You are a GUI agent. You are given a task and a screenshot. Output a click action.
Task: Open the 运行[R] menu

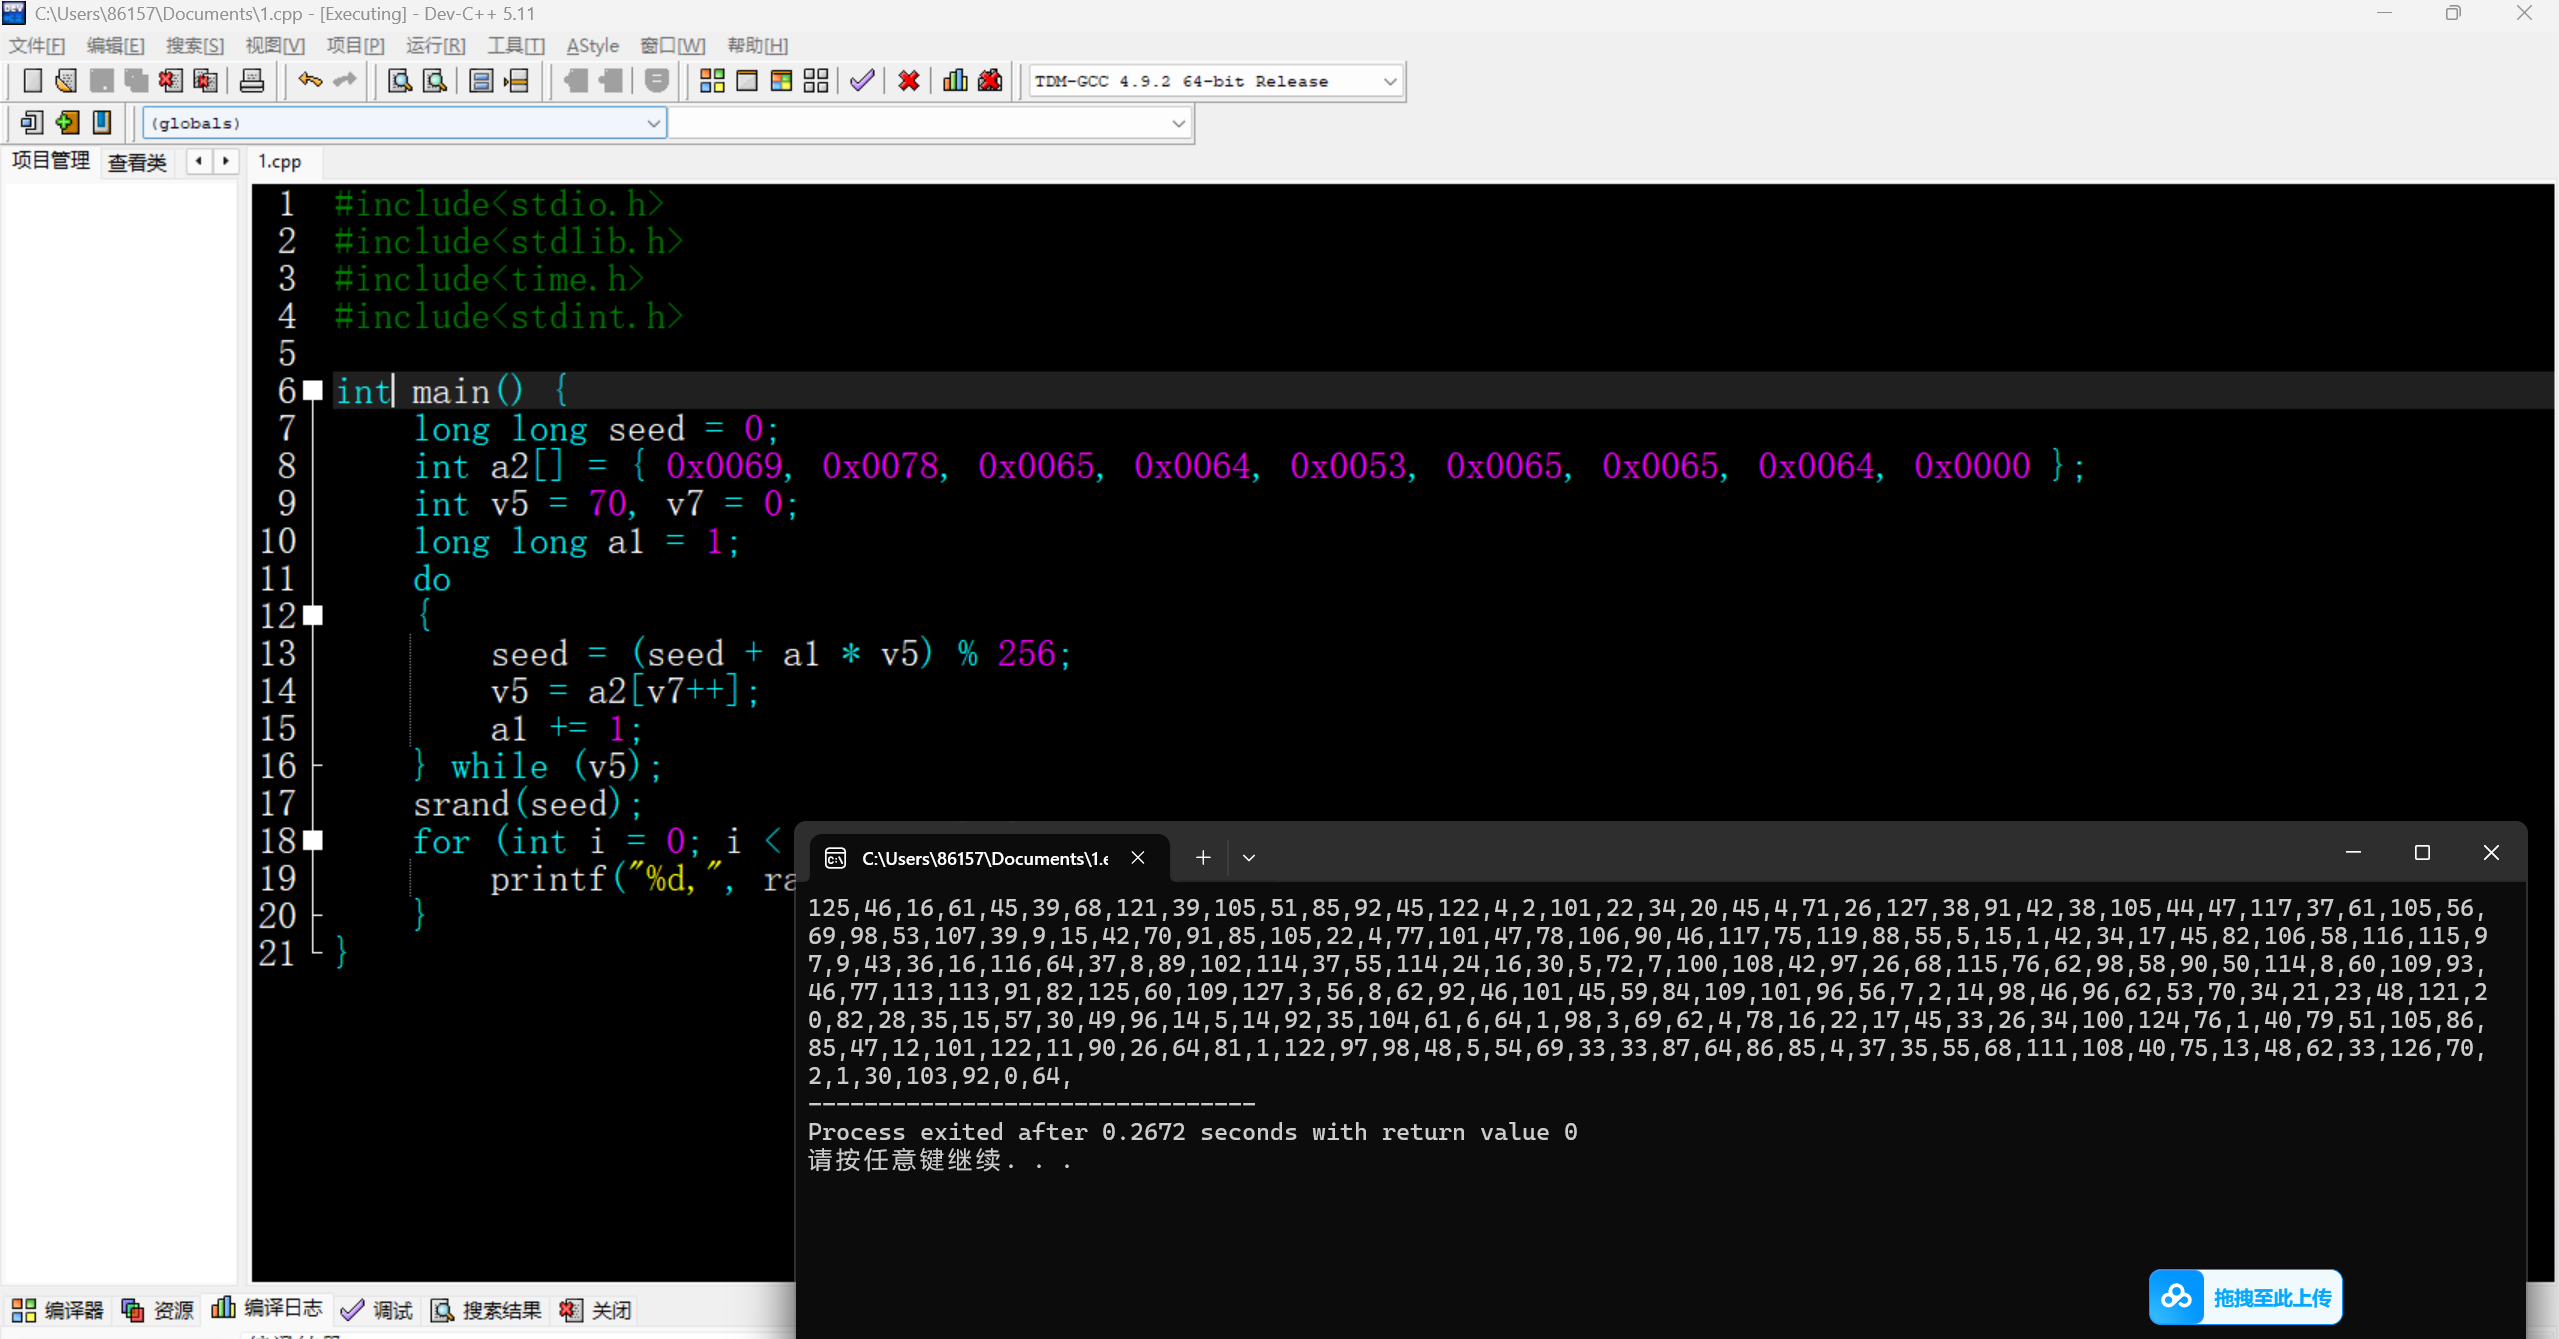coord(435,46)
